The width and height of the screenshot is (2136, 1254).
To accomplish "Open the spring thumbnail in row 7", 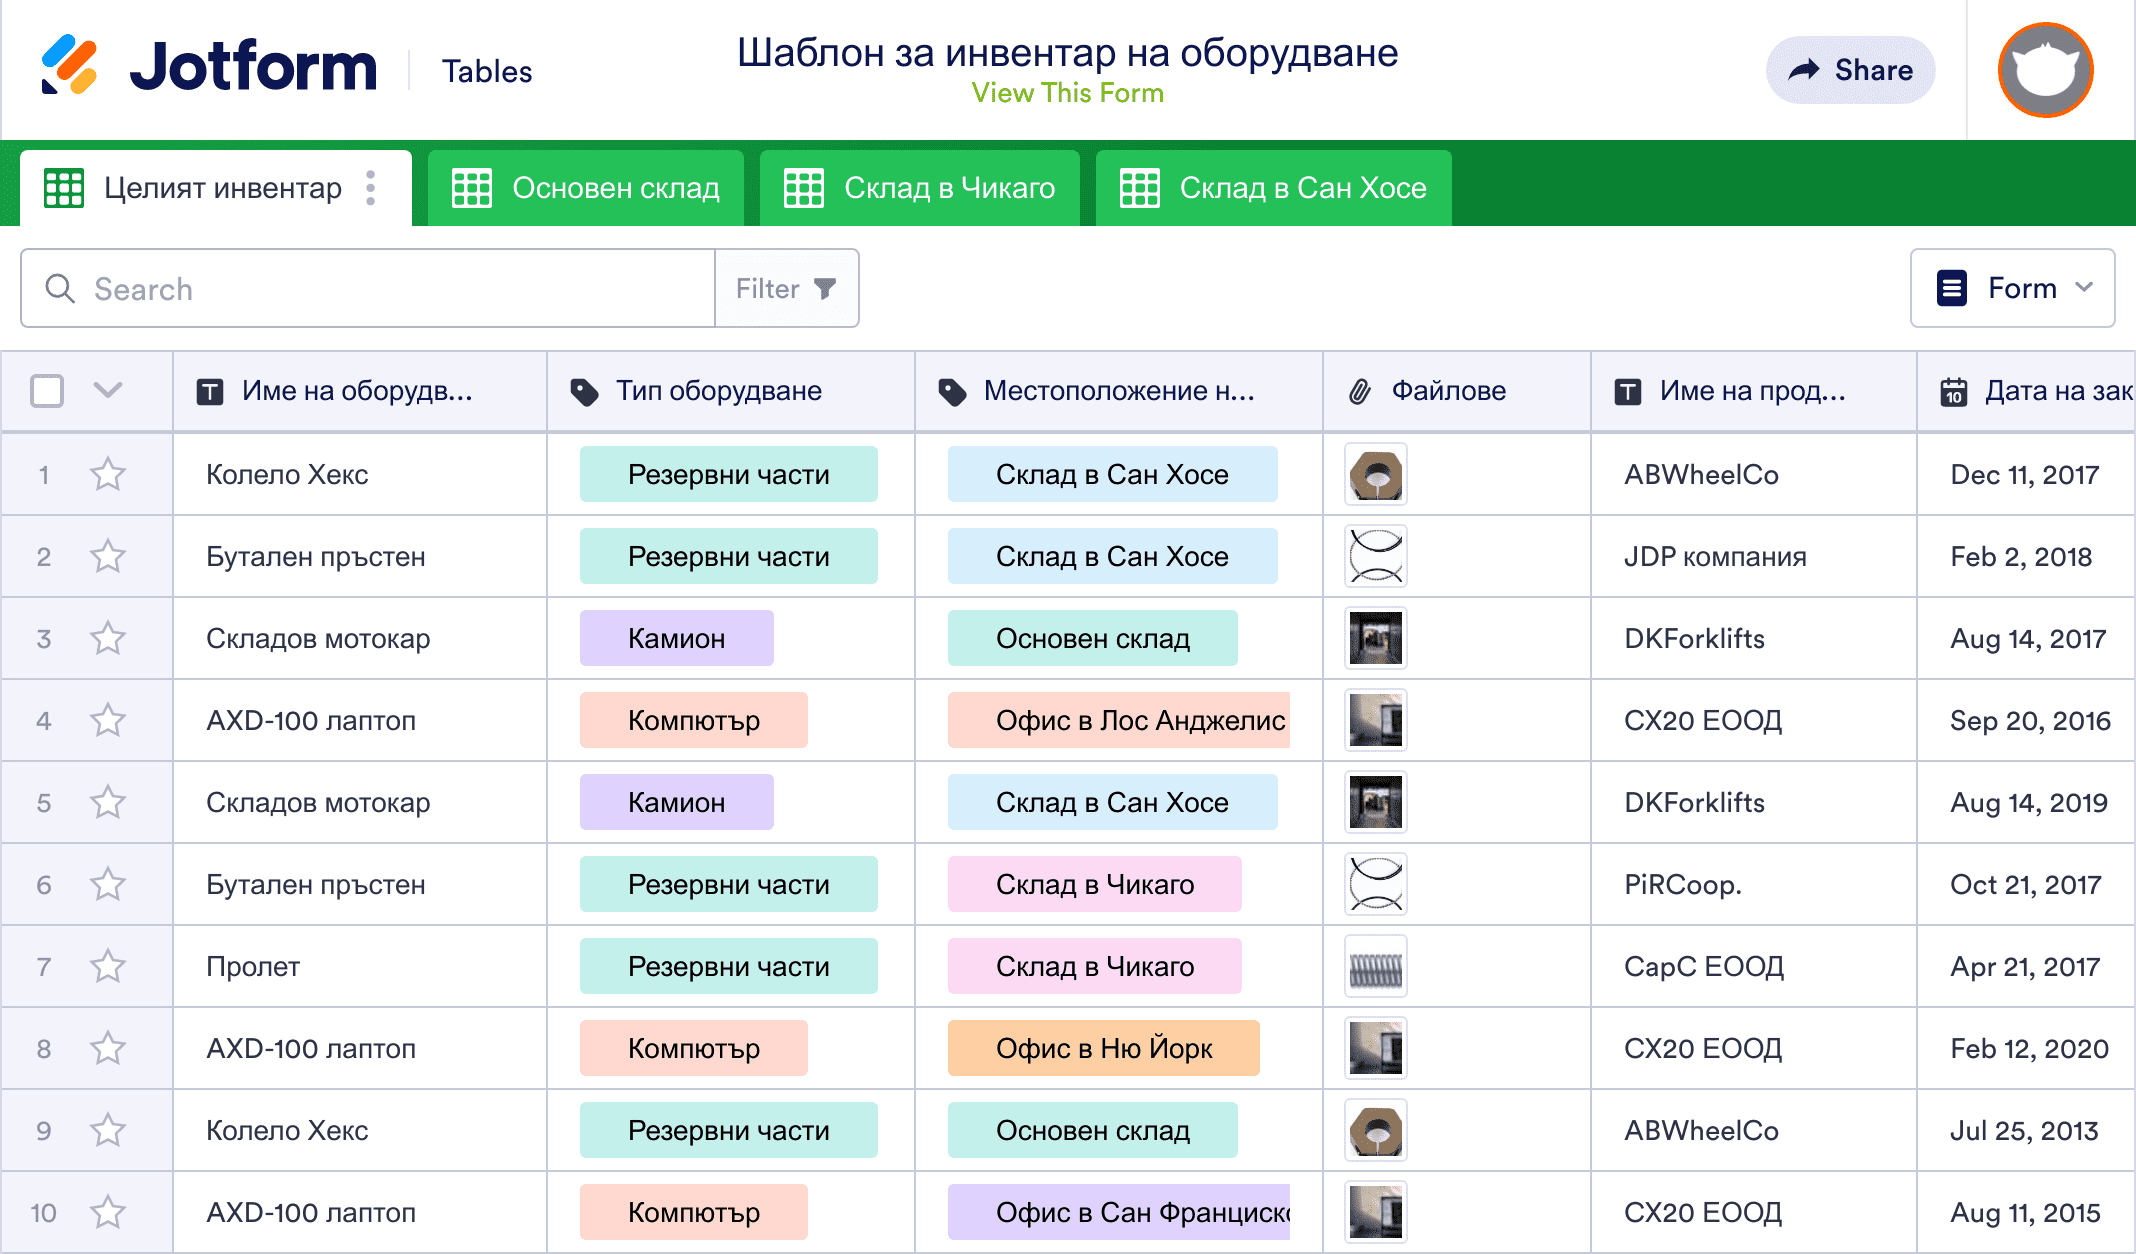I will (1376, 967).
